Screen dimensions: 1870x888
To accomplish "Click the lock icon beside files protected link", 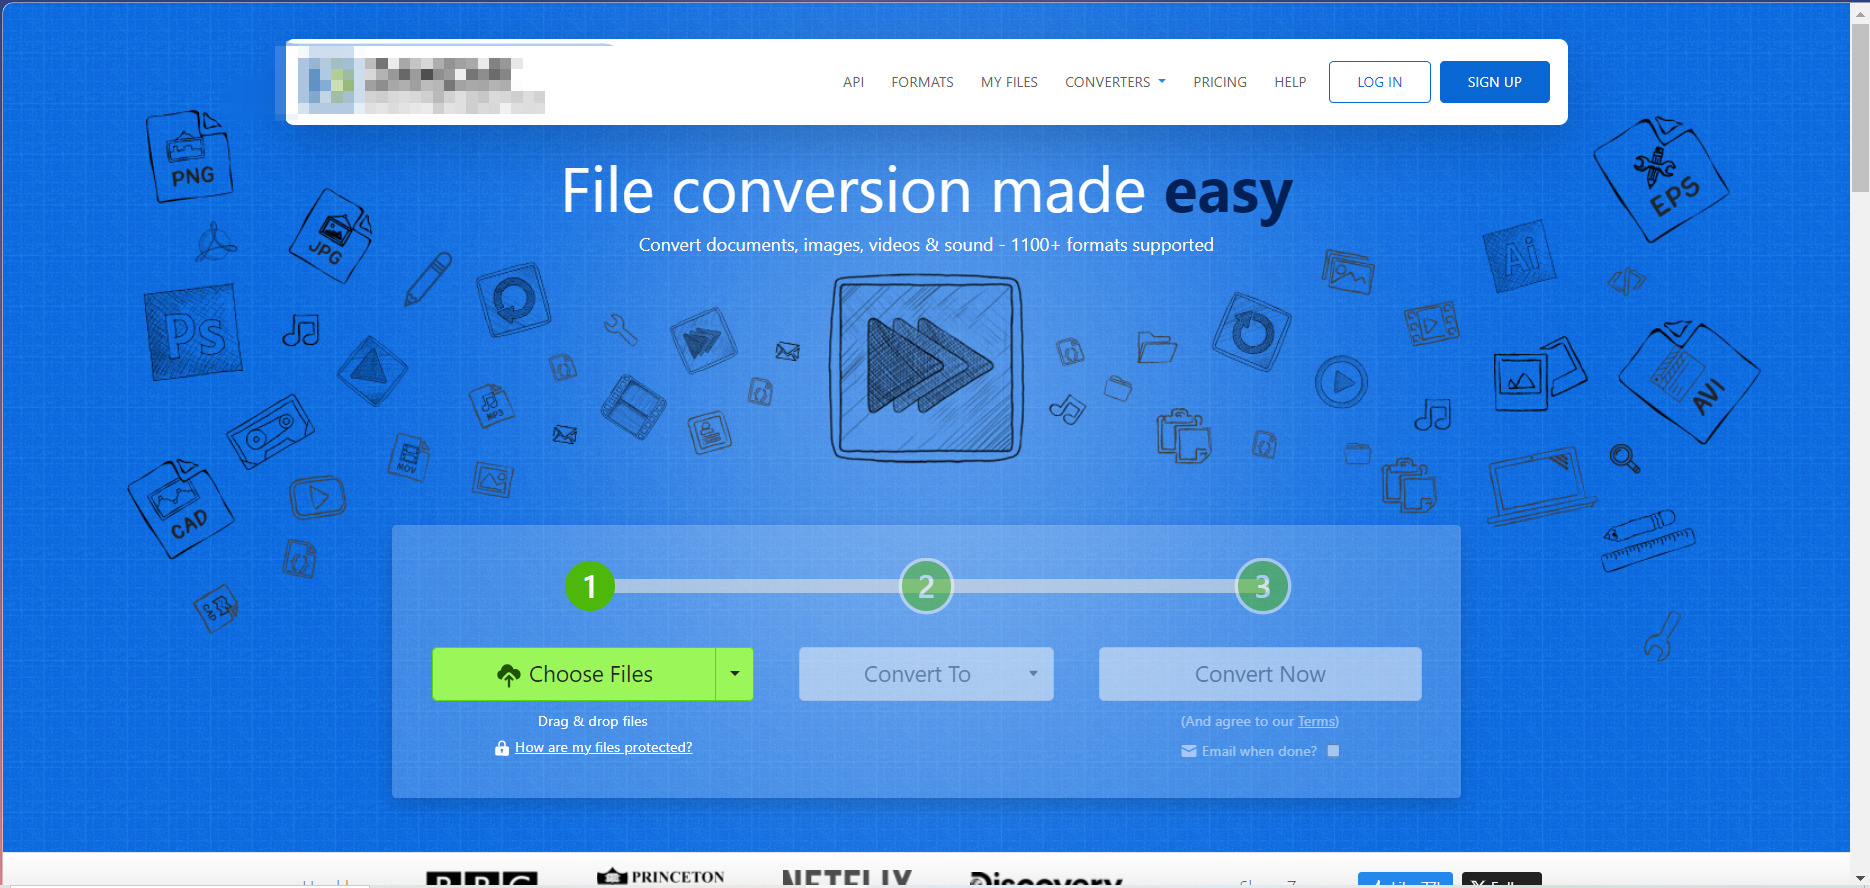I will point(502,748).
